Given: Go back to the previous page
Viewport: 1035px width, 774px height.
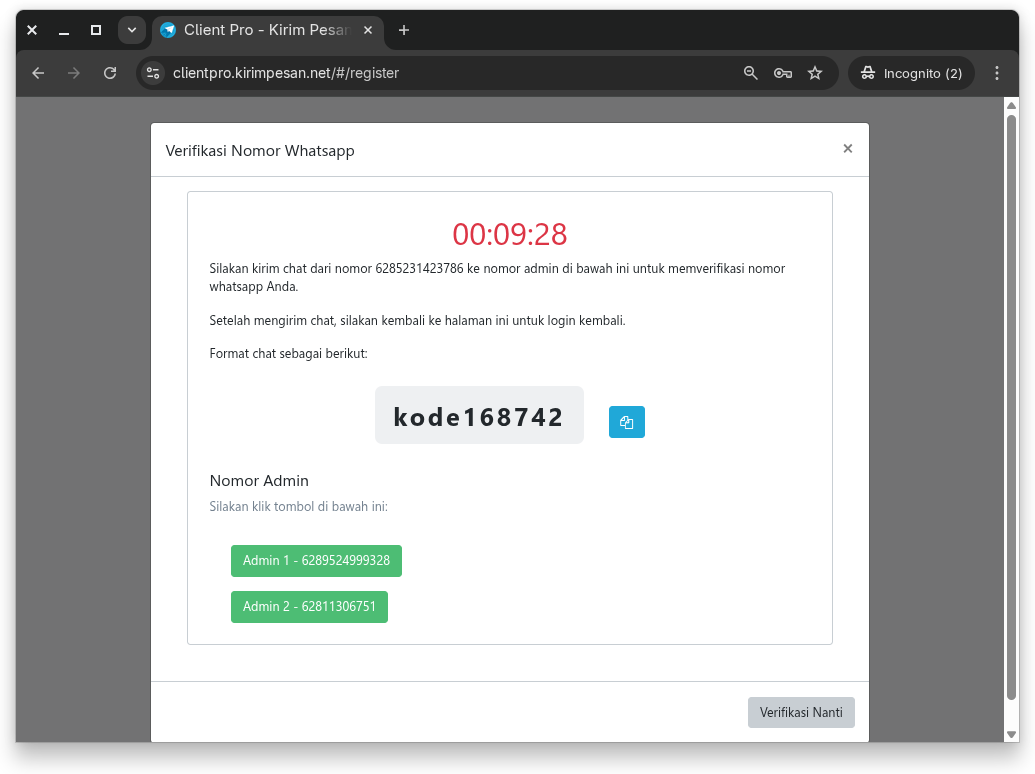Looking at the screenshot, I should 38,73.
